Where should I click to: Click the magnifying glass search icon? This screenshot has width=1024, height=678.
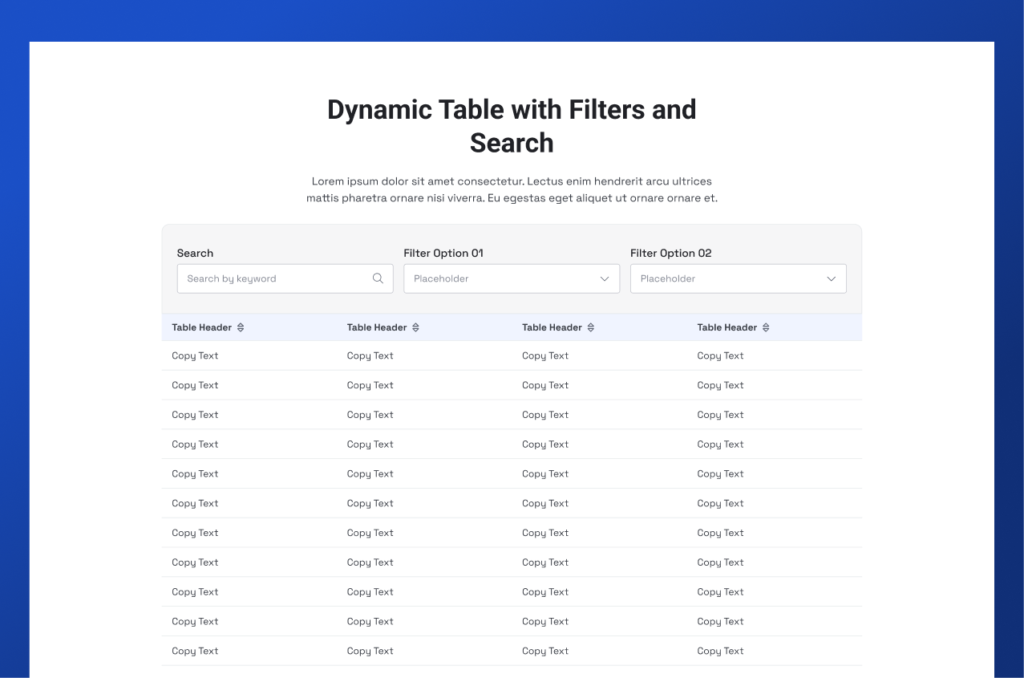[378, 279]
